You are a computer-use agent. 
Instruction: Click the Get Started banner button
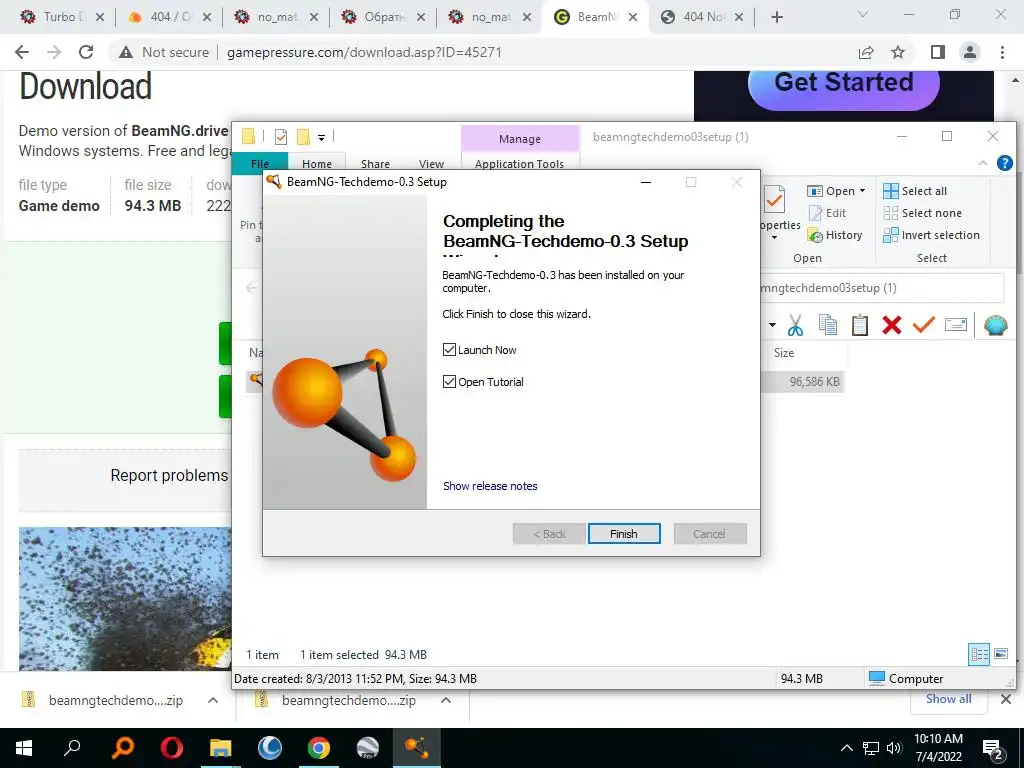pos(844,84)
